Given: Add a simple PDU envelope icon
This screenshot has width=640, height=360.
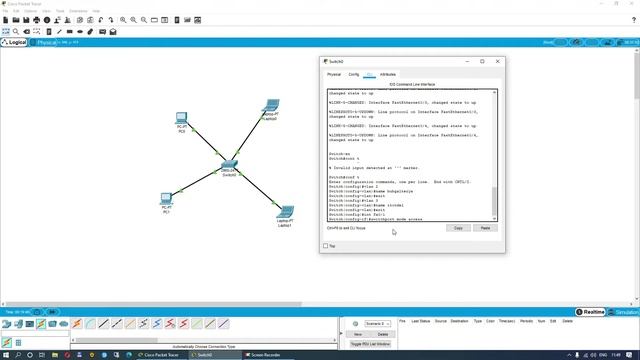Looking at the screenshot, I should [x=102, y=31].
